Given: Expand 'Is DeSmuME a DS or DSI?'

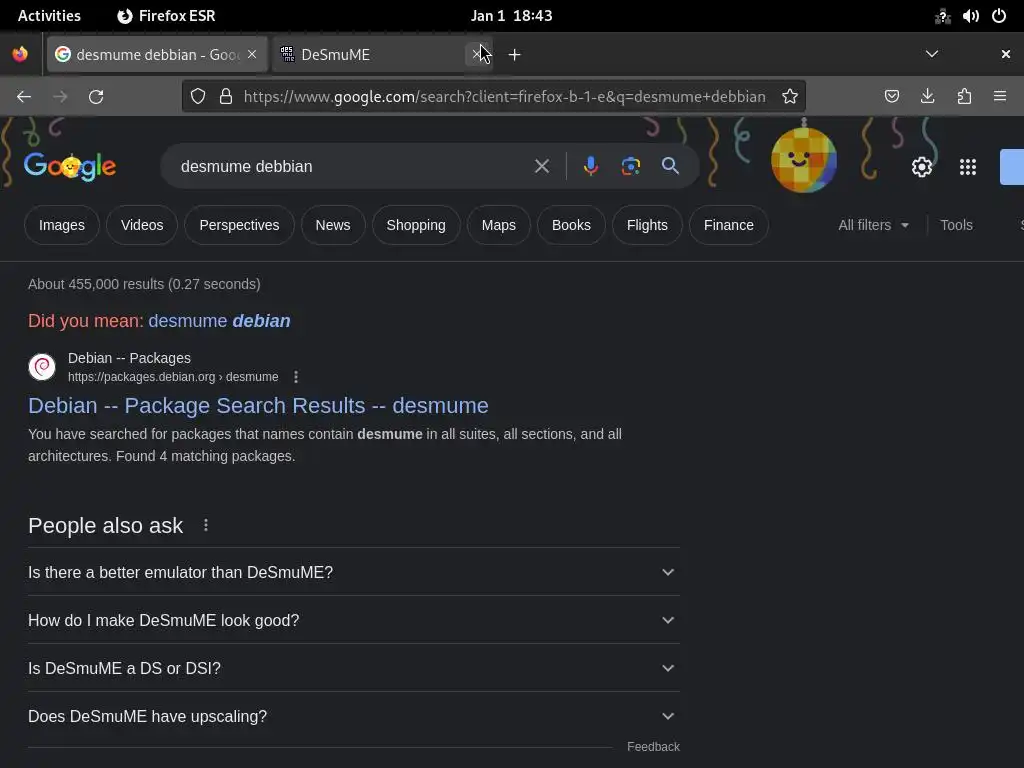Looking at the screenshot, I should point(354,668).
